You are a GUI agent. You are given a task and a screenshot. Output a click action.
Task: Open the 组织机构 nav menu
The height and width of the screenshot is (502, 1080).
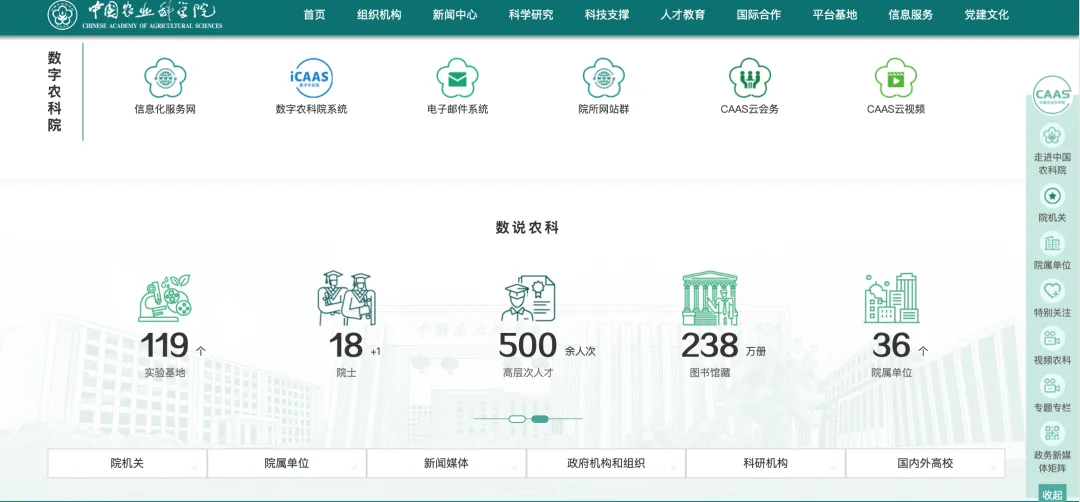[379, 15]
